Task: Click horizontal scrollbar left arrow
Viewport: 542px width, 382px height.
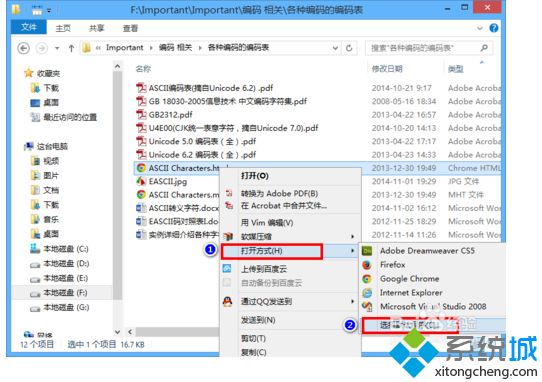Action: [130, 332]
